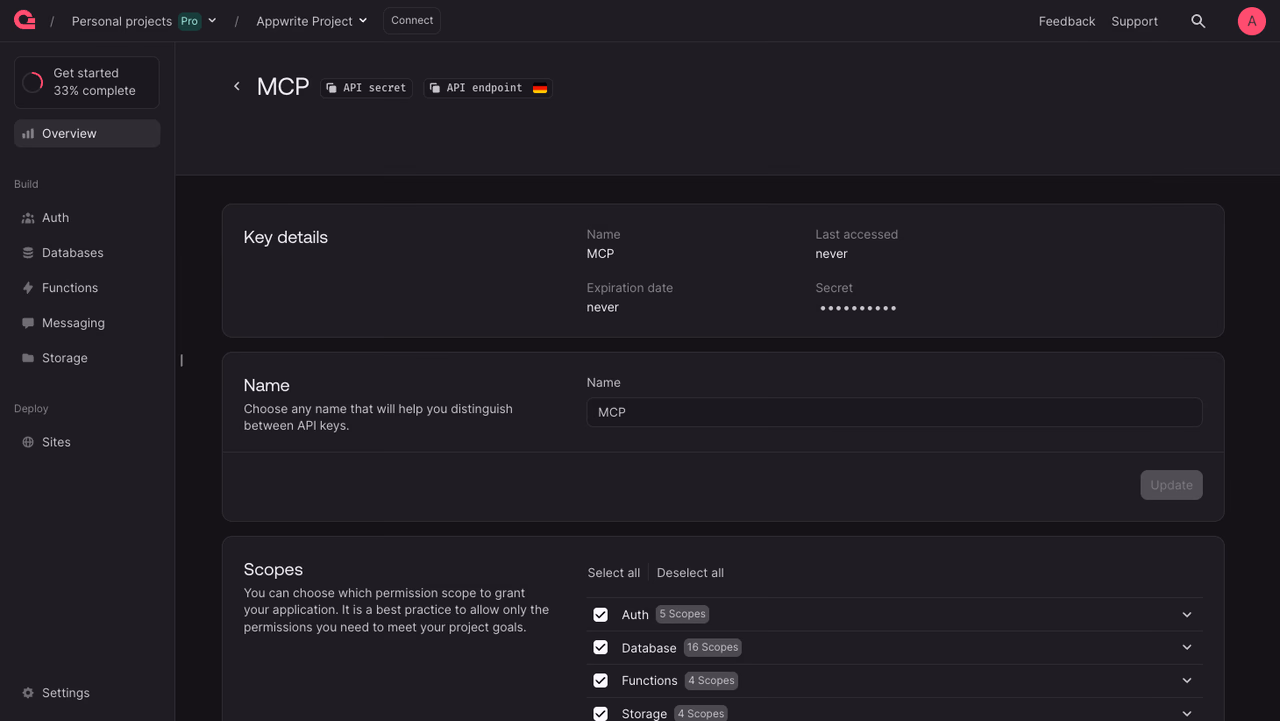Open Storage in the sidebar
The image size is (1280, 721).
[87, 358]
